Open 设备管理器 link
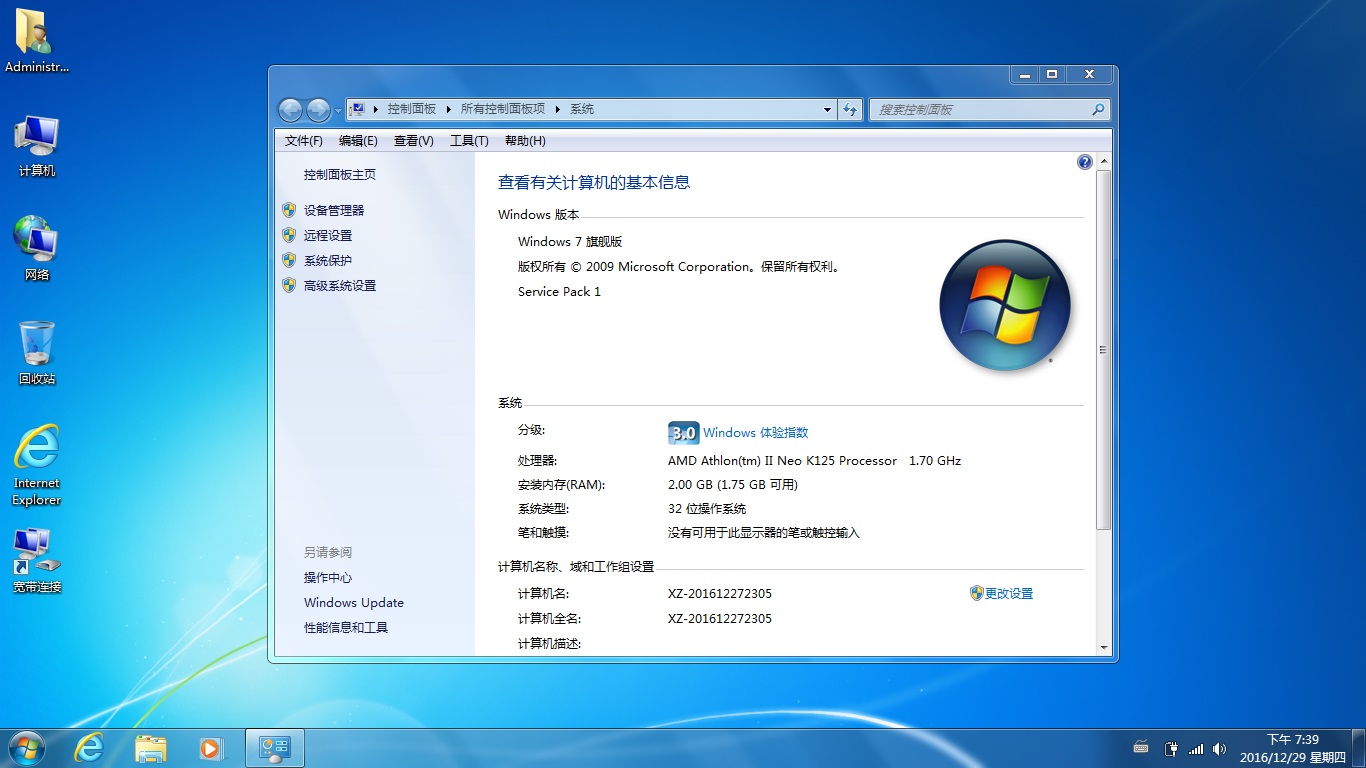The width and height of the screenshot is (1366, 768). (334, 211)
